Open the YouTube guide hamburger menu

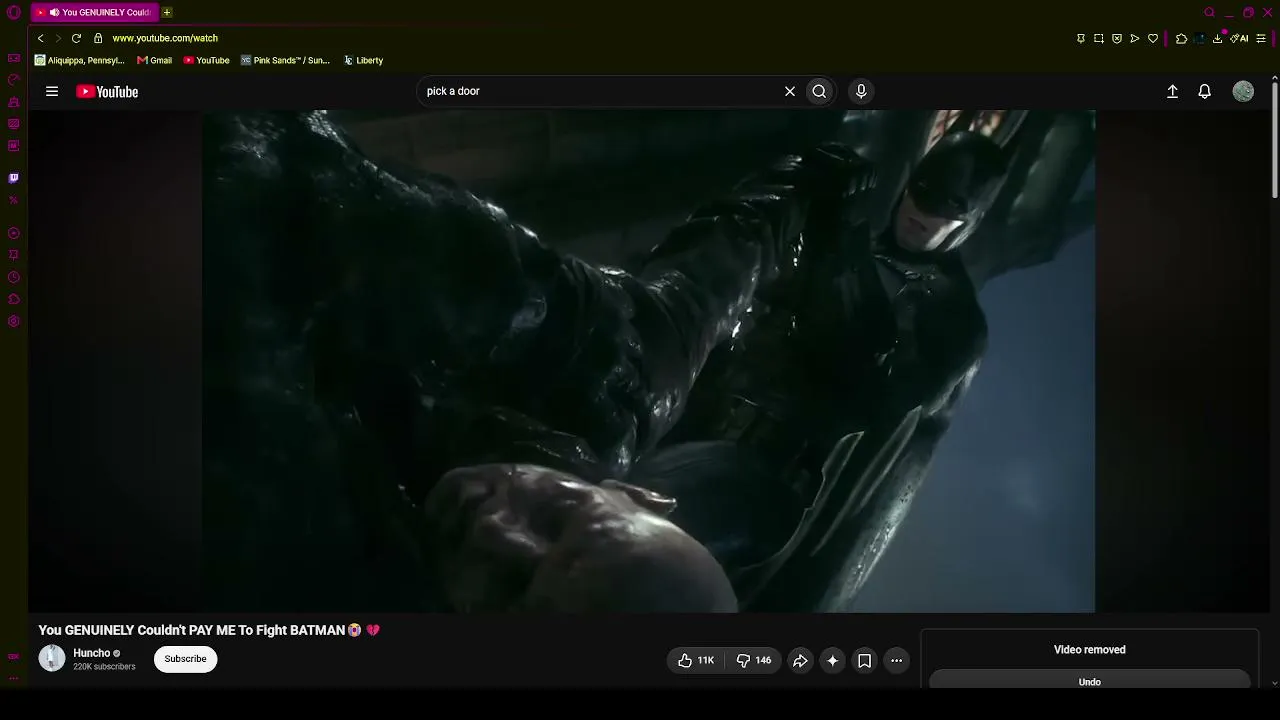[x=52, y=91]
